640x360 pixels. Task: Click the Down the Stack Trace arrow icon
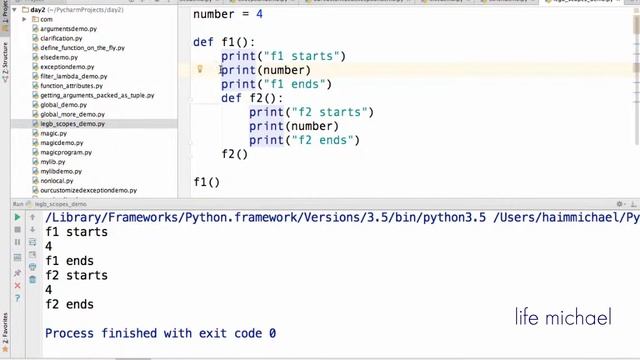tap(33, 230)
